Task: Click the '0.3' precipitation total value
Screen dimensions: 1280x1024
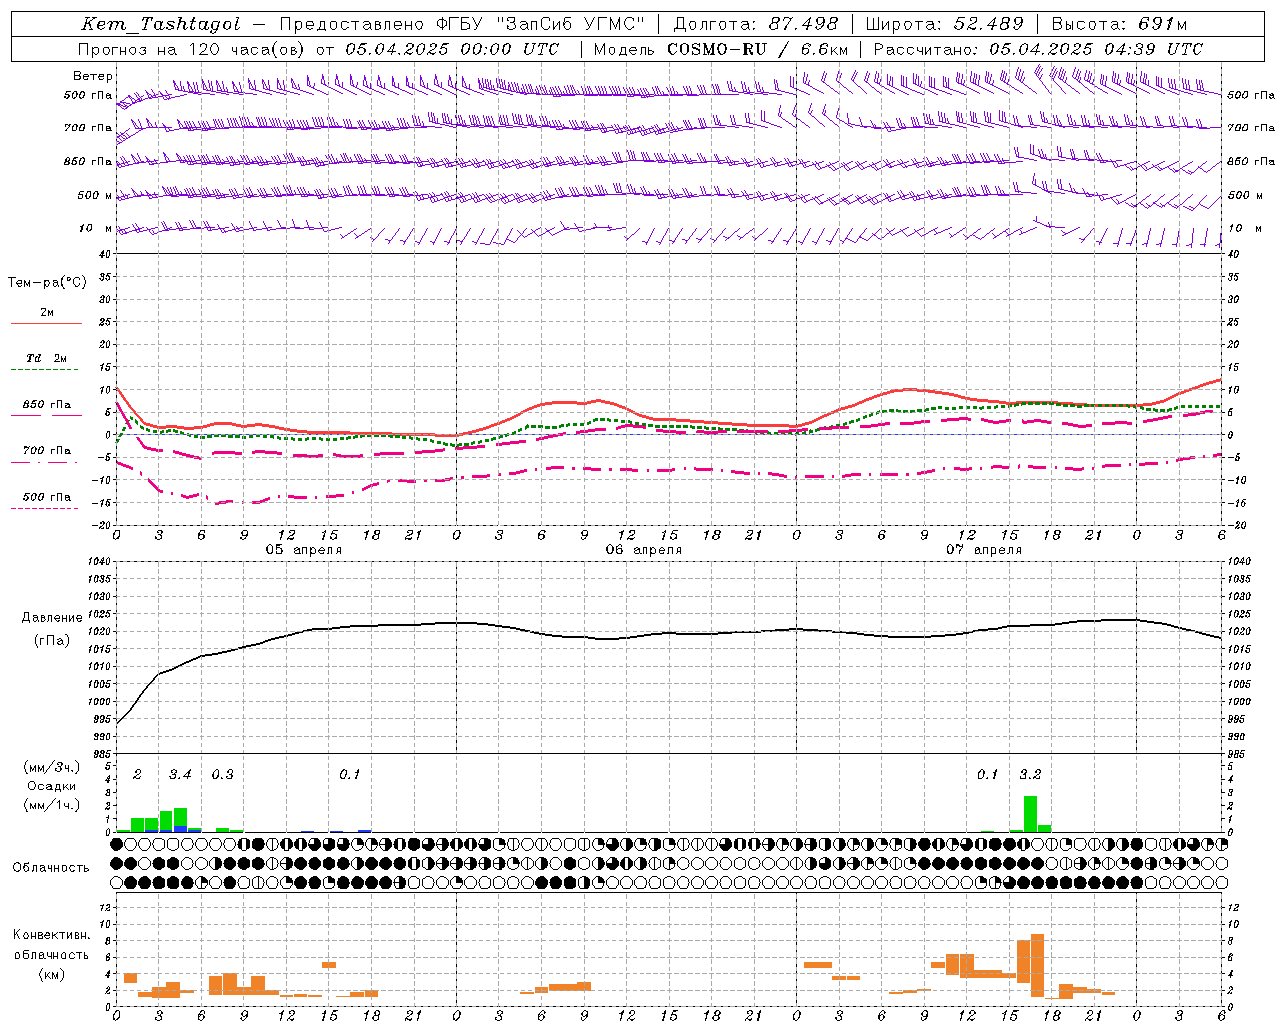Action: (x=222, y=775)
